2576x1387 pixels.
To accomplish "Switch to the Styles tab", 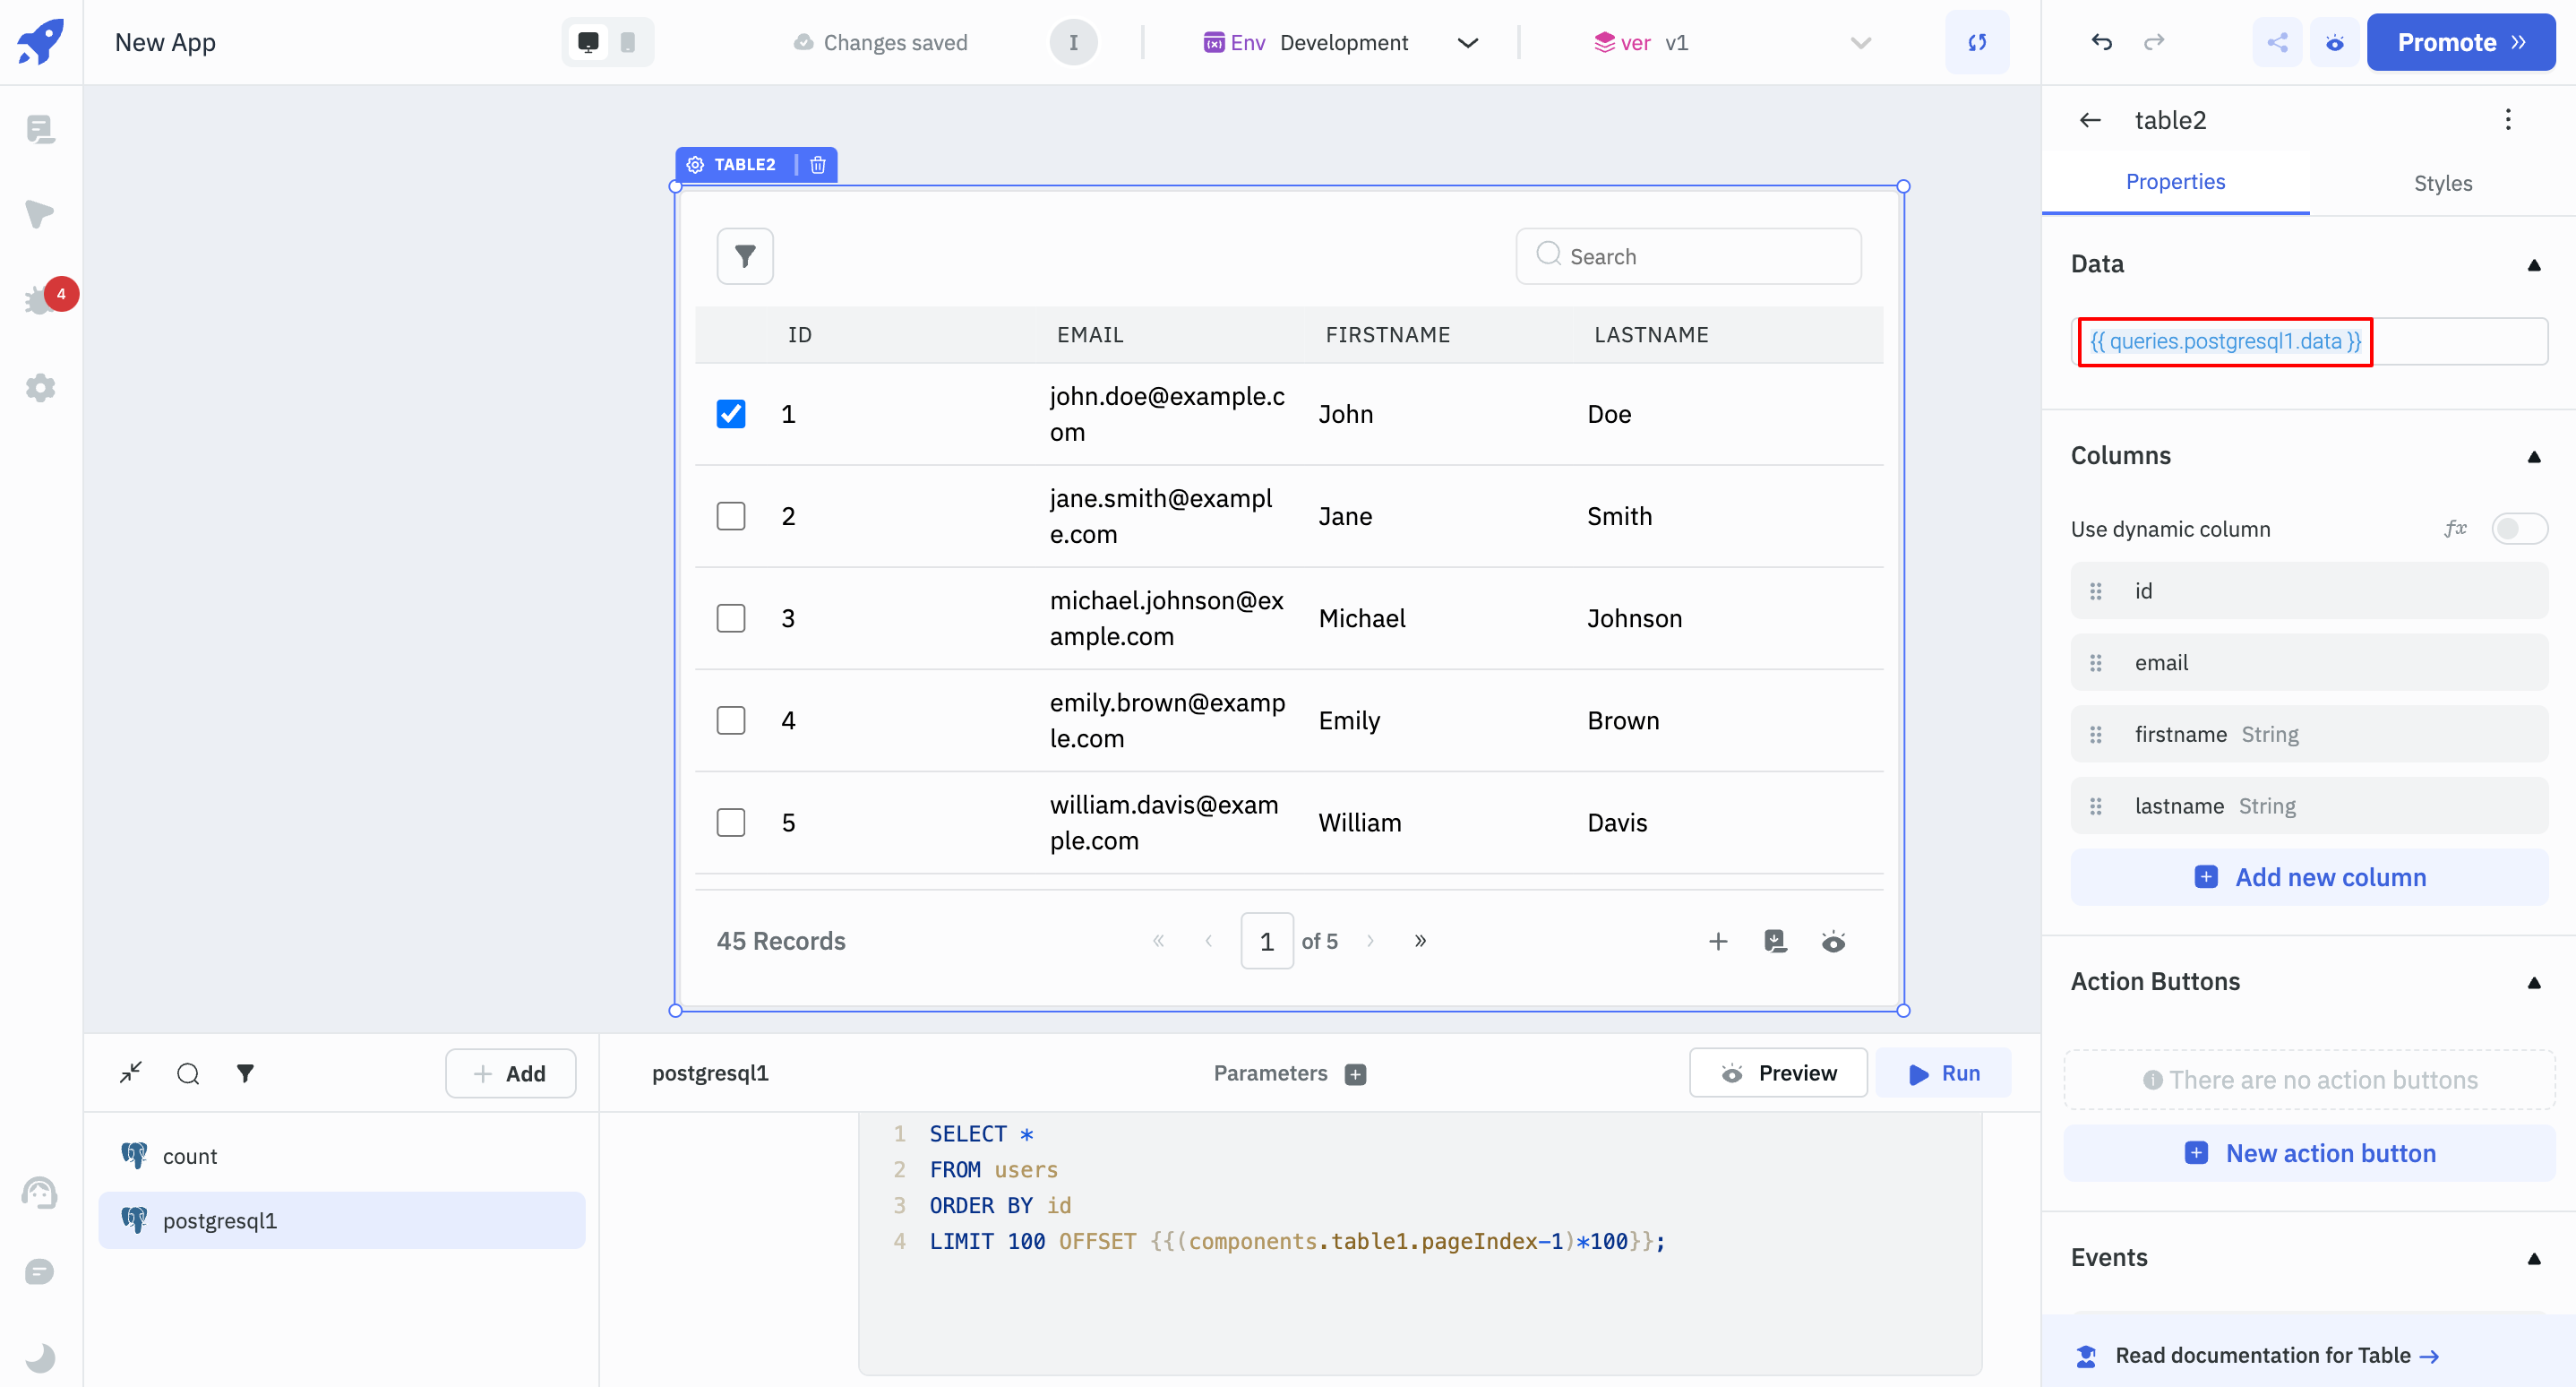I will click(2442, 183).
